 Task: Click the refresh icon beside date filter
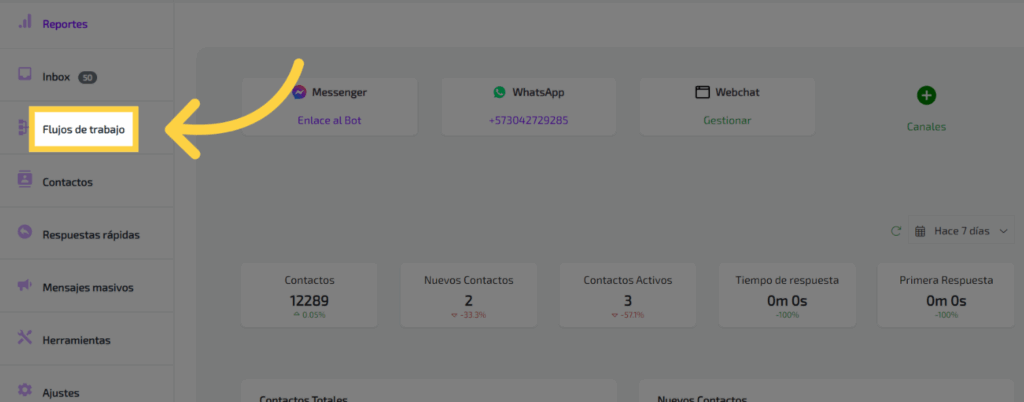click(x=896, y=231)
